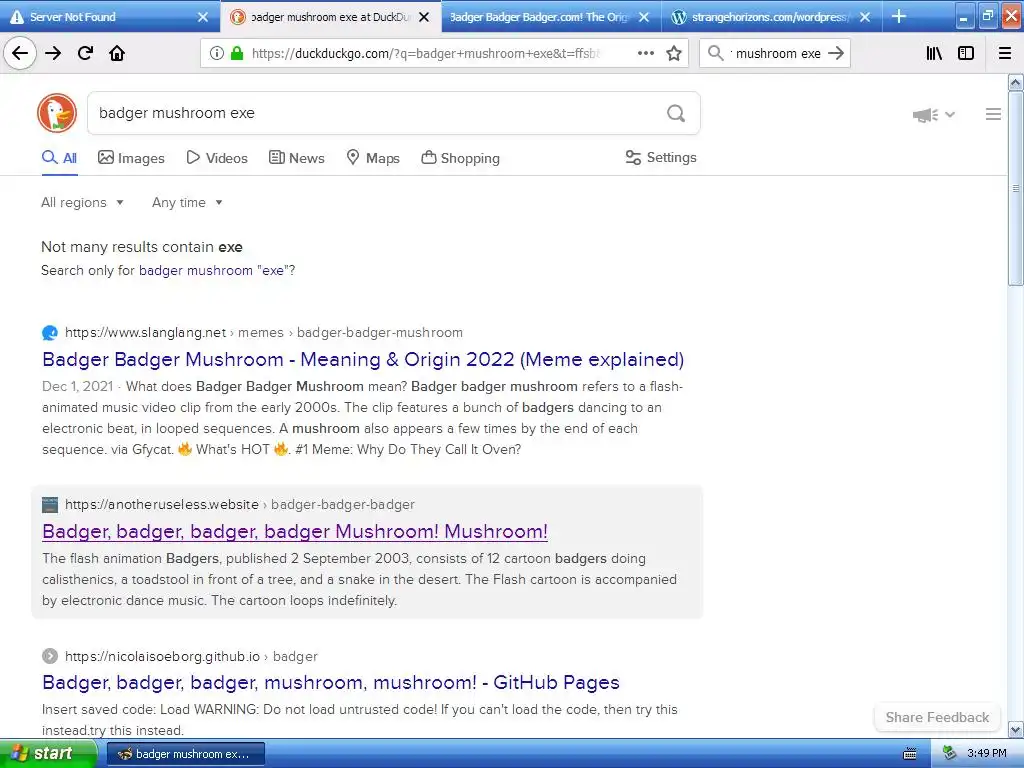The width and height of the screenshot is (1024, 768).
Task: Click nicolaisoeborg.github.io result favicon
Action: point(50,656)
